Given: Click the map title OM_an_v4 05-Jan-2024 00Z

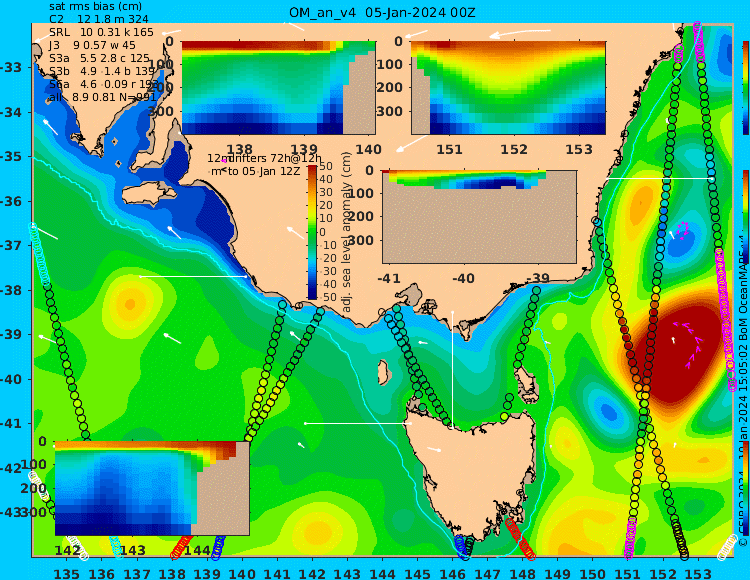Looking at the screenshot, I should [x=382, y=13].
